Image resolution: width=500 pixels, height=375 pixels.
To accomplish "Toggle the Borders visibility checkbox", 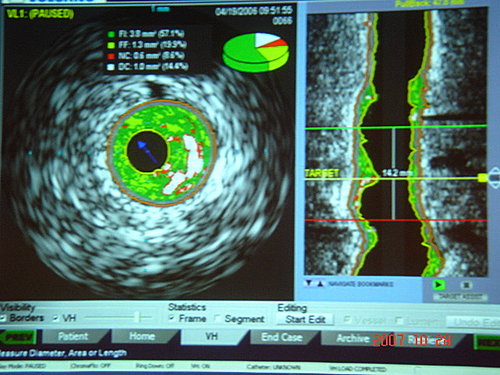I will tap(3, 318).
